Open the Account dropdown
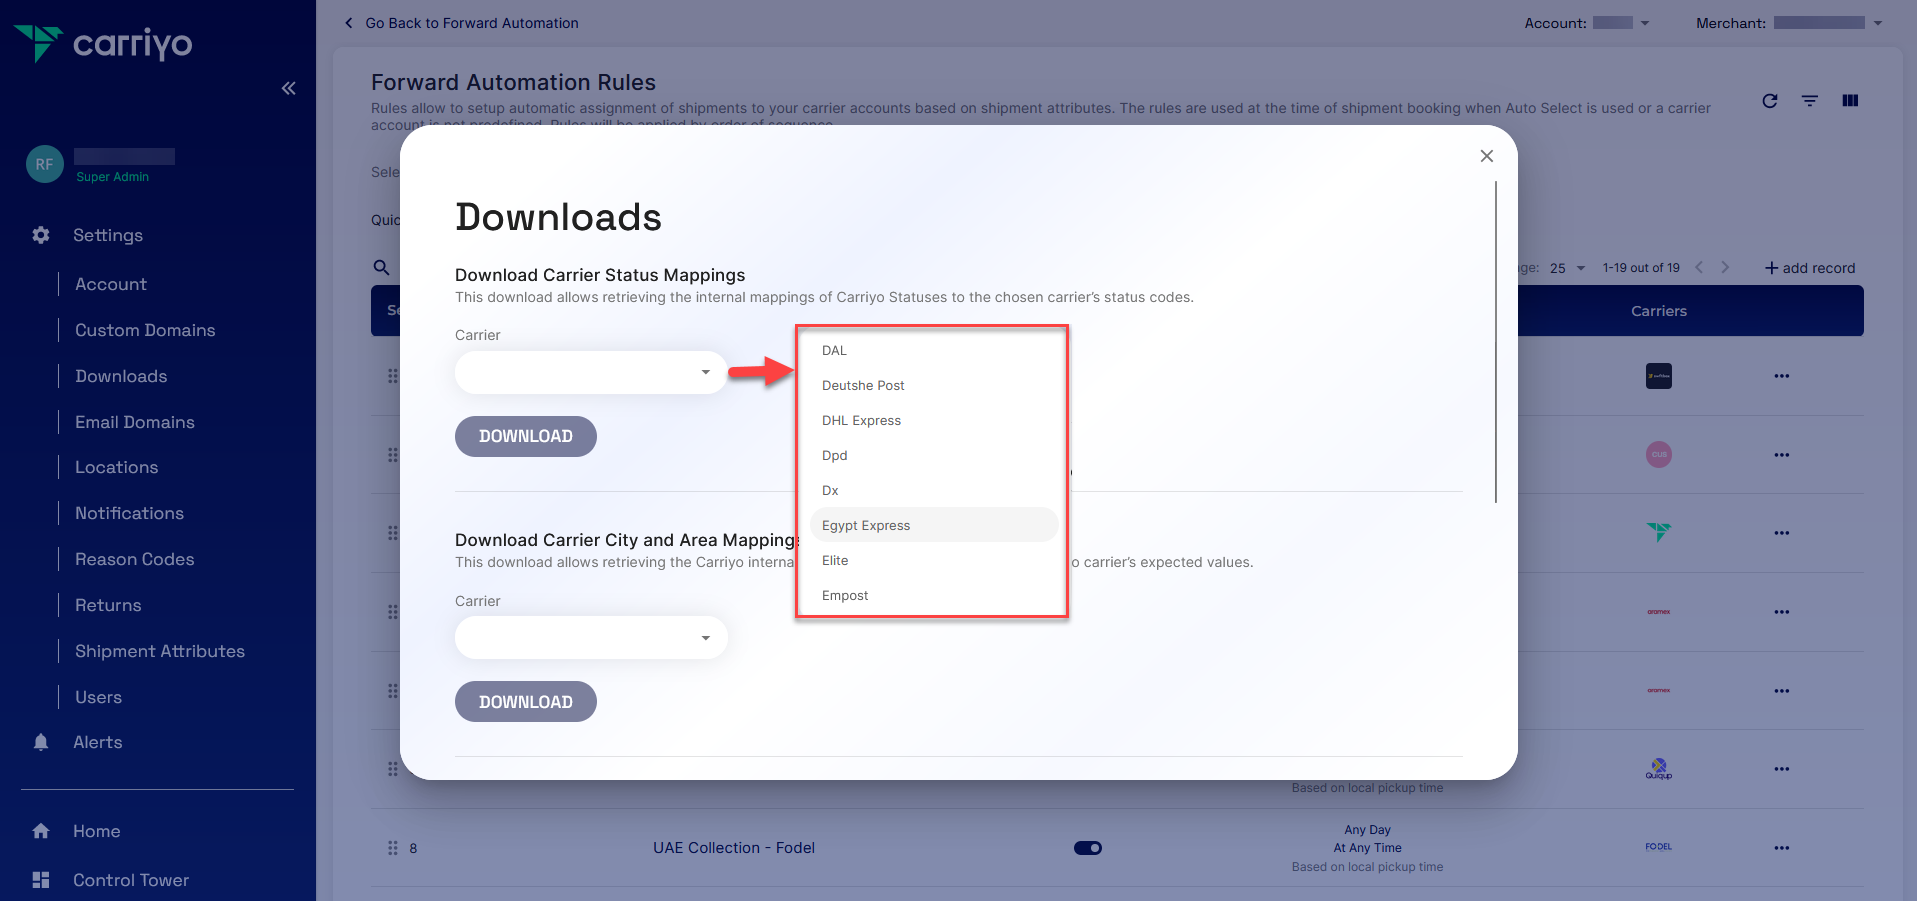 click(x=1621, y=23)
